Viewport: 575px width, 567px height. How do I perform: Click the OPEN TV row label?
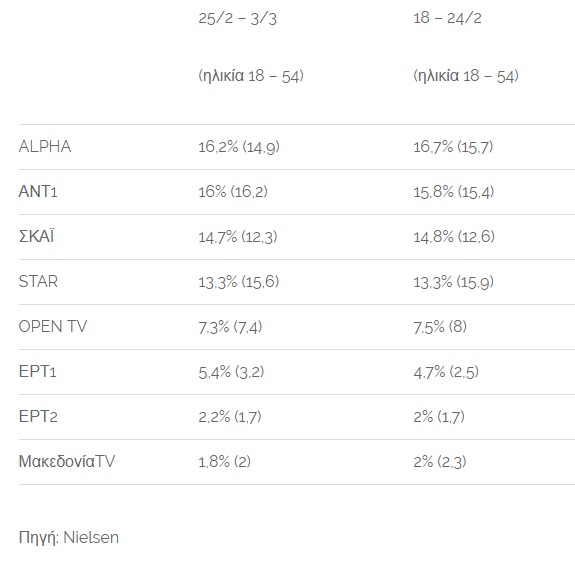[53, 326]
